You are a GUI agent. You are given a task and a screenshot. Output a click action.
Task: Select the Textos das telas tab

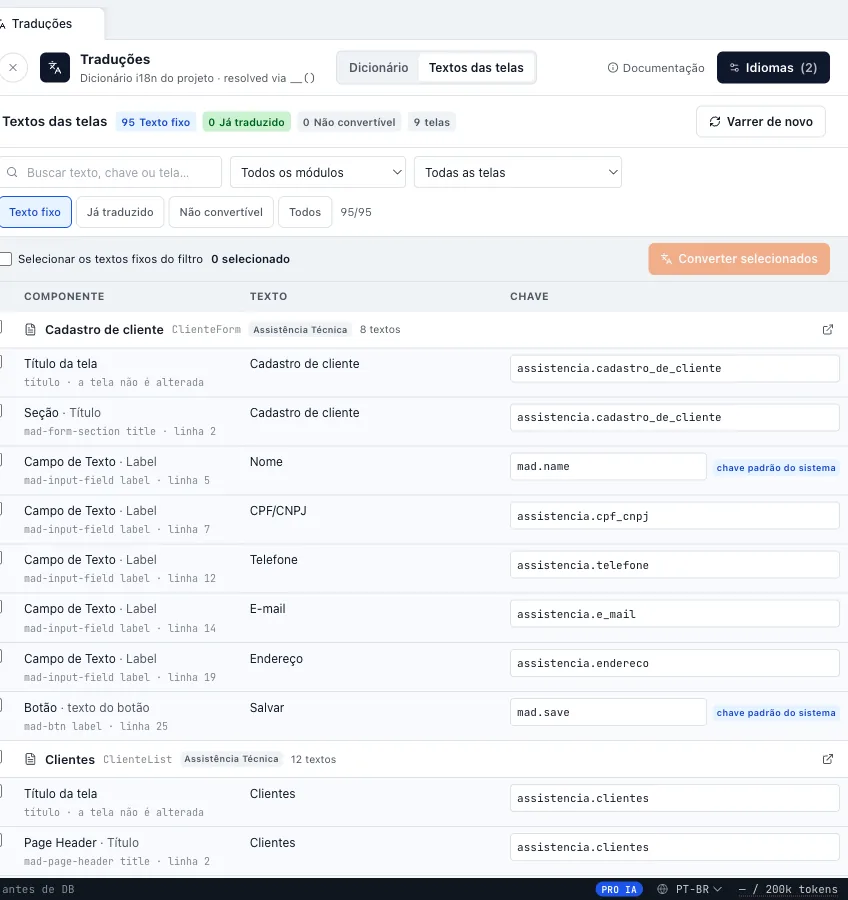tap(476, 68)
